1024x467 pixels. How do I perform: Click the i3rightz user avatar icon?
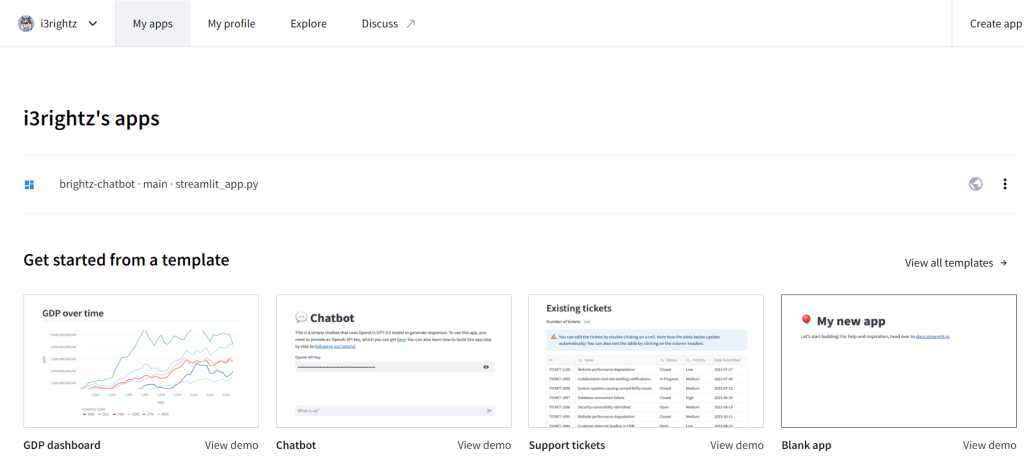click(x=26, y=24)
